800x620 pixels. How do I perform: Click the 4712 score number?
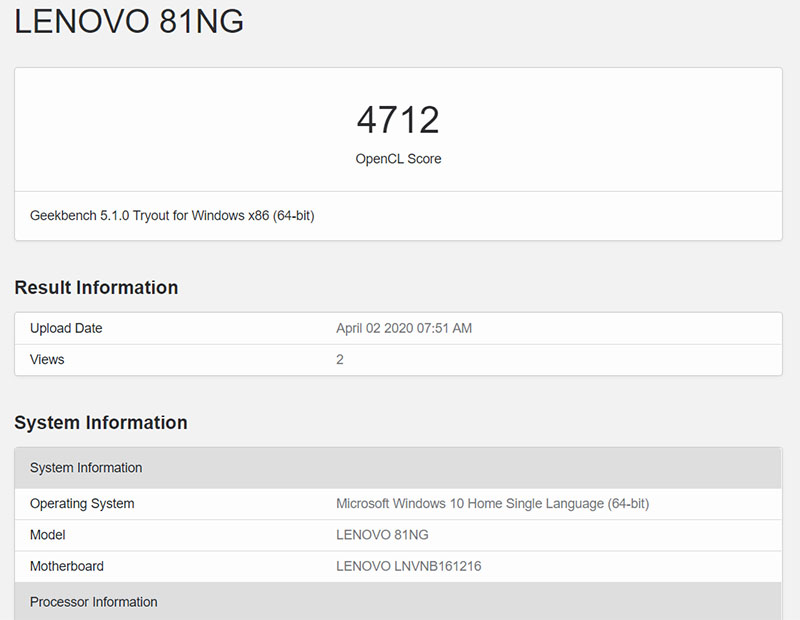click(398, 120)
